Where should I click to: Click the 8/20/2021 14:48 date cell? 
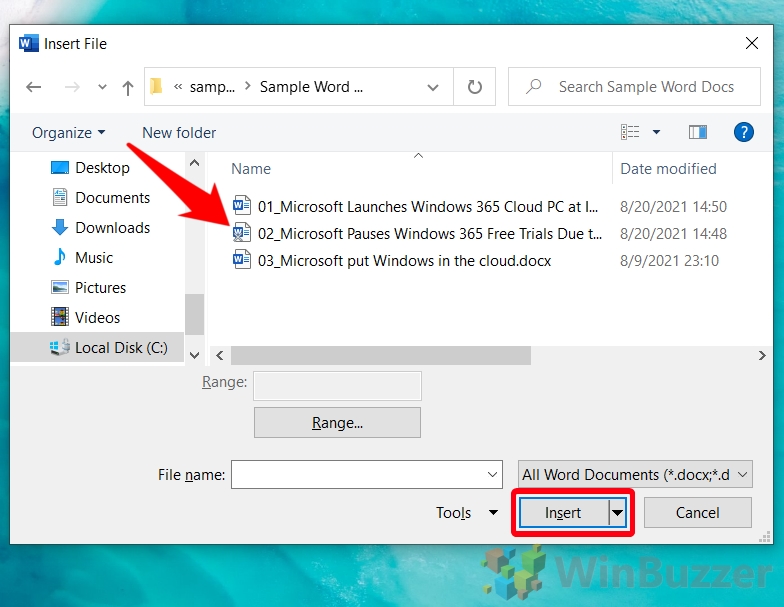pos(673,234)
